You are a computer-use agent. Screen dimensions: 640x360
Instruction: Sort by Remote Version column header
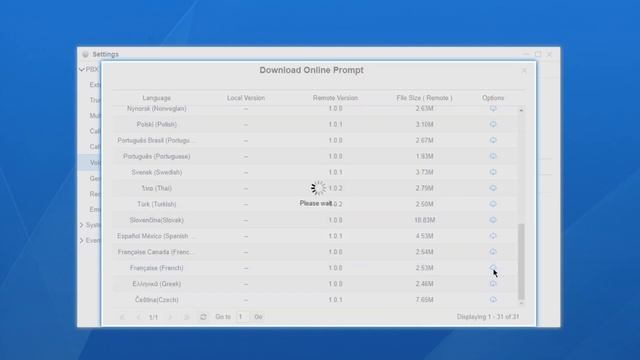(335, 98)
